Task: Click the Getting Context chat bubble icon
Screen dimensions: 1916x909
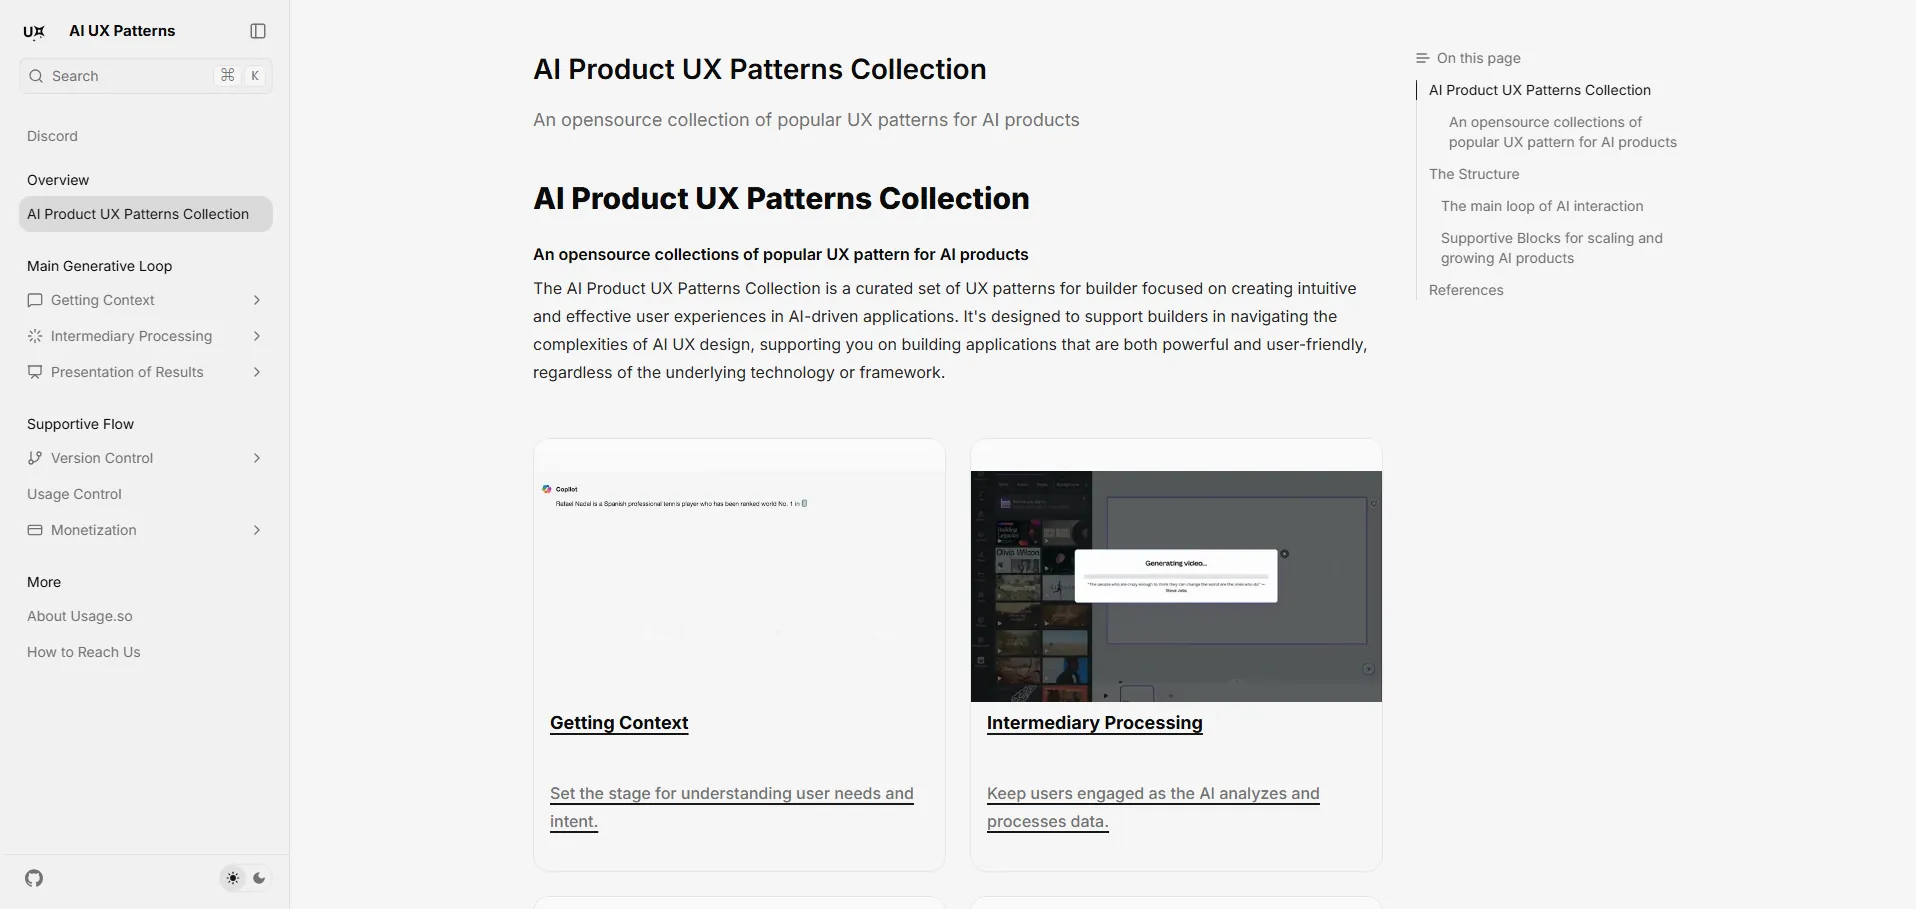Action: (35, 300)
